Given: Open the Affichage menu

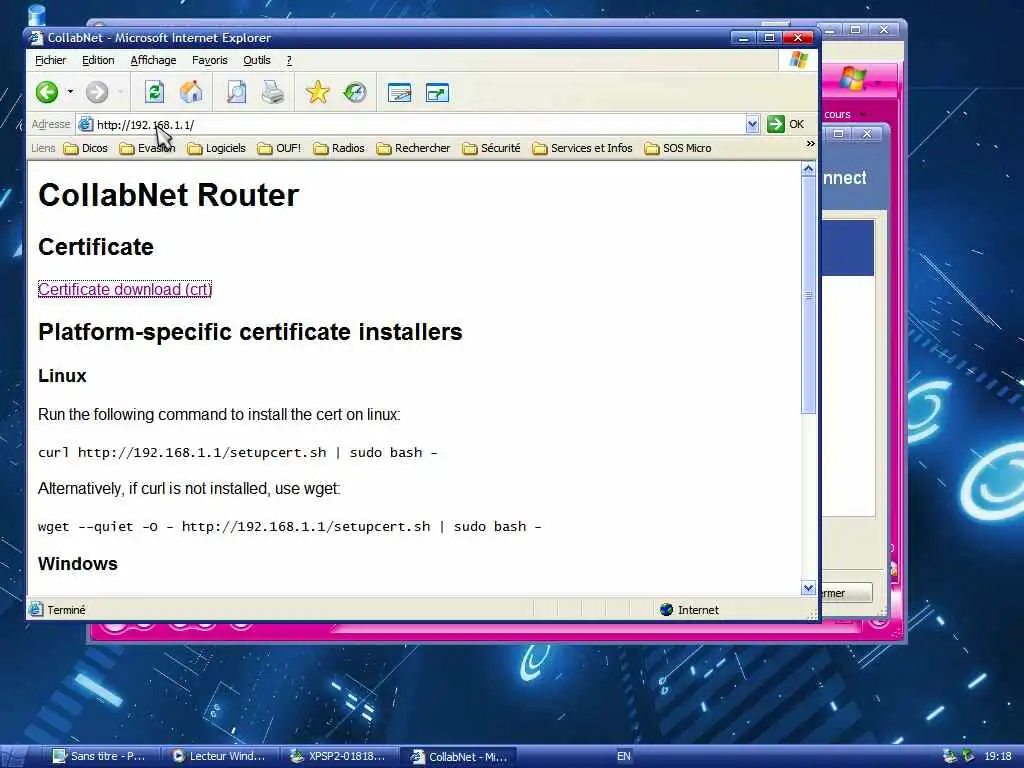Looking at the screenshot, I should (153, 60).
